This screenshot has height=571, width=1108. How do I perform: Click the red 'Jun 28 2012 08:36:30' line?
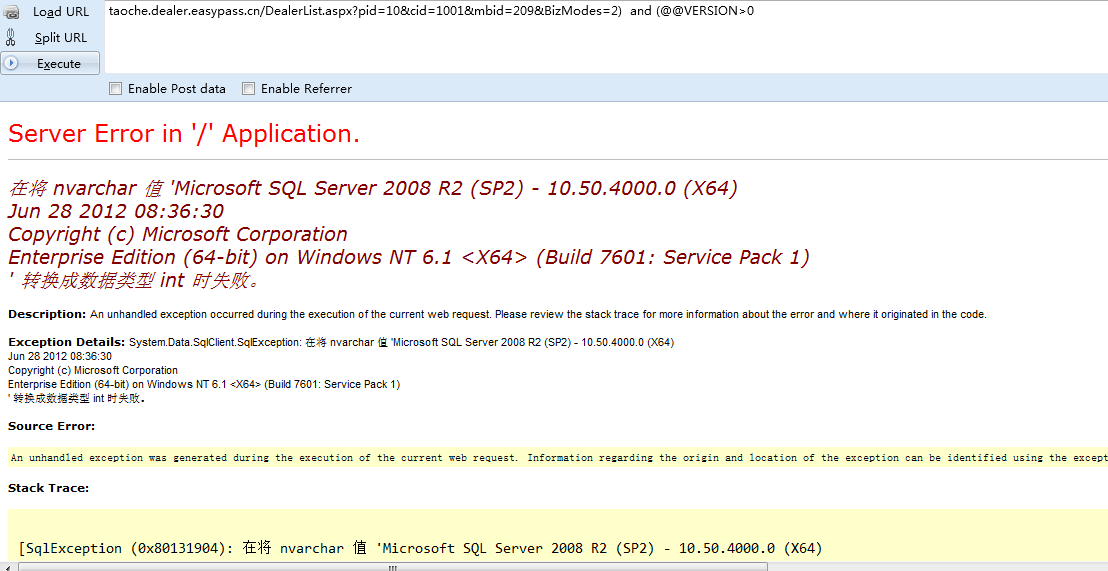[x=116, y=211]
